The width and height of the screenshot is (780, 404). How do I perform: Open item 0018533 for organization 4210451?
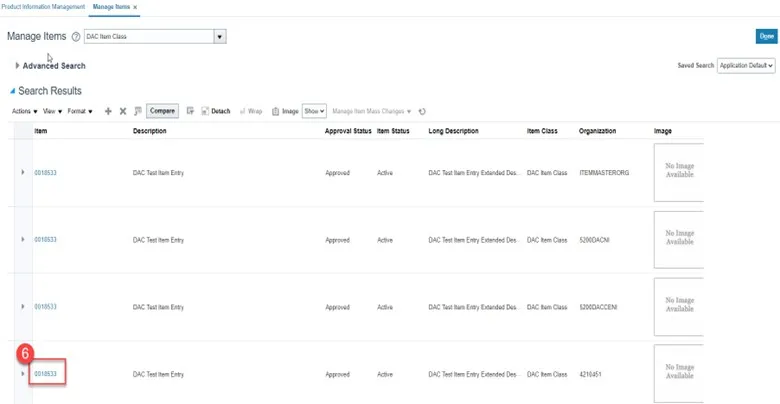click(x=45, y=374)
